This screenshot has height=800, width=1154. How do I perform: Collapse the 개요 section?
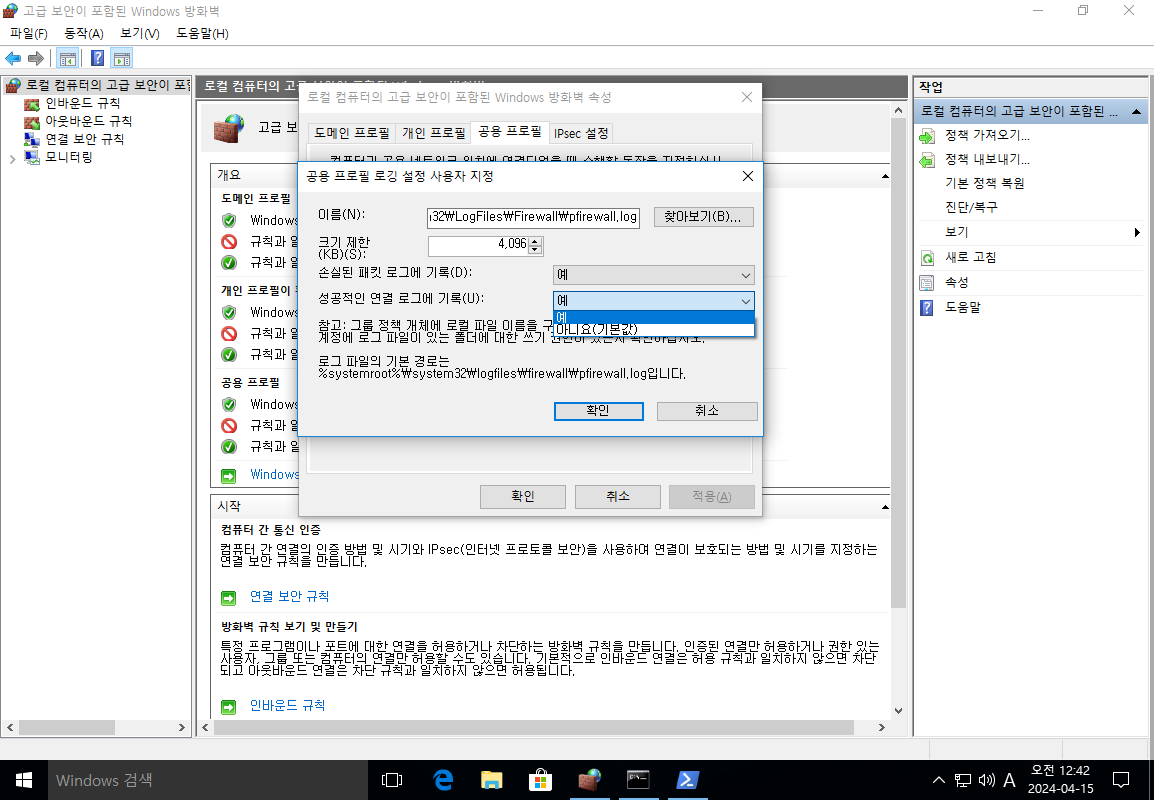coord(885,177)
